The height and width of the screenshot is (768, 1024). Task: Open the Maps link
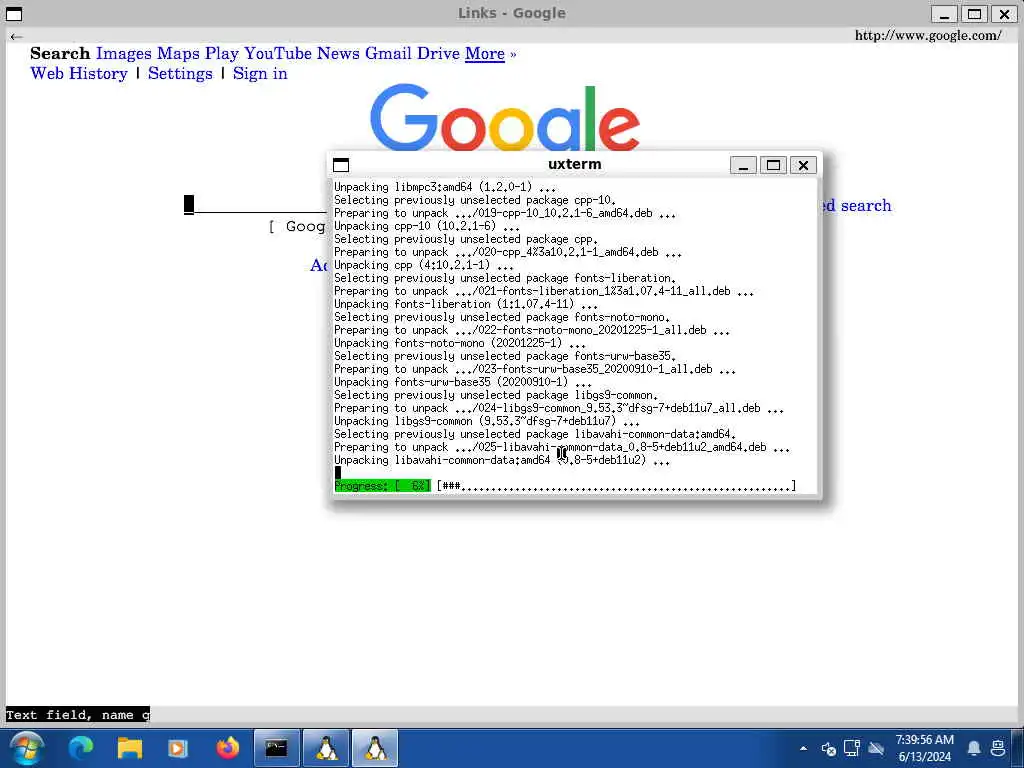[178, 54]
